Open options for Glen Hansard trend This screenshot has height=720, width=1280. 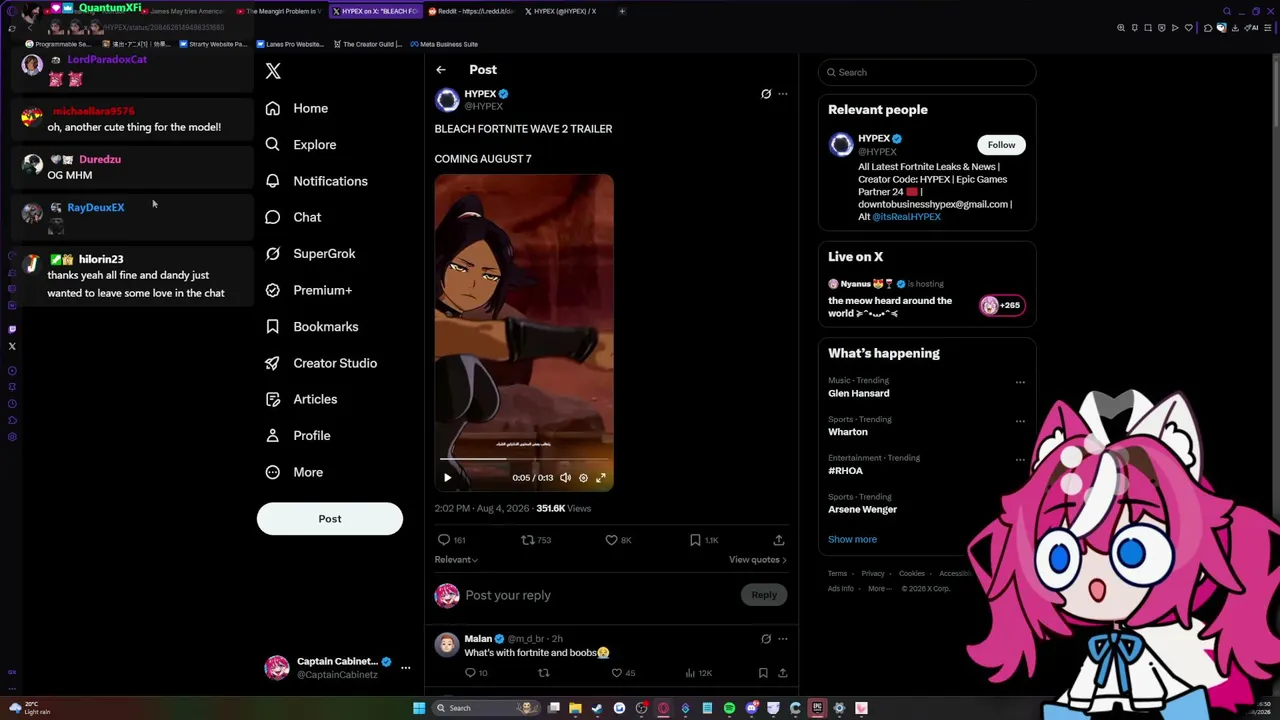[x=1020, y=382]
